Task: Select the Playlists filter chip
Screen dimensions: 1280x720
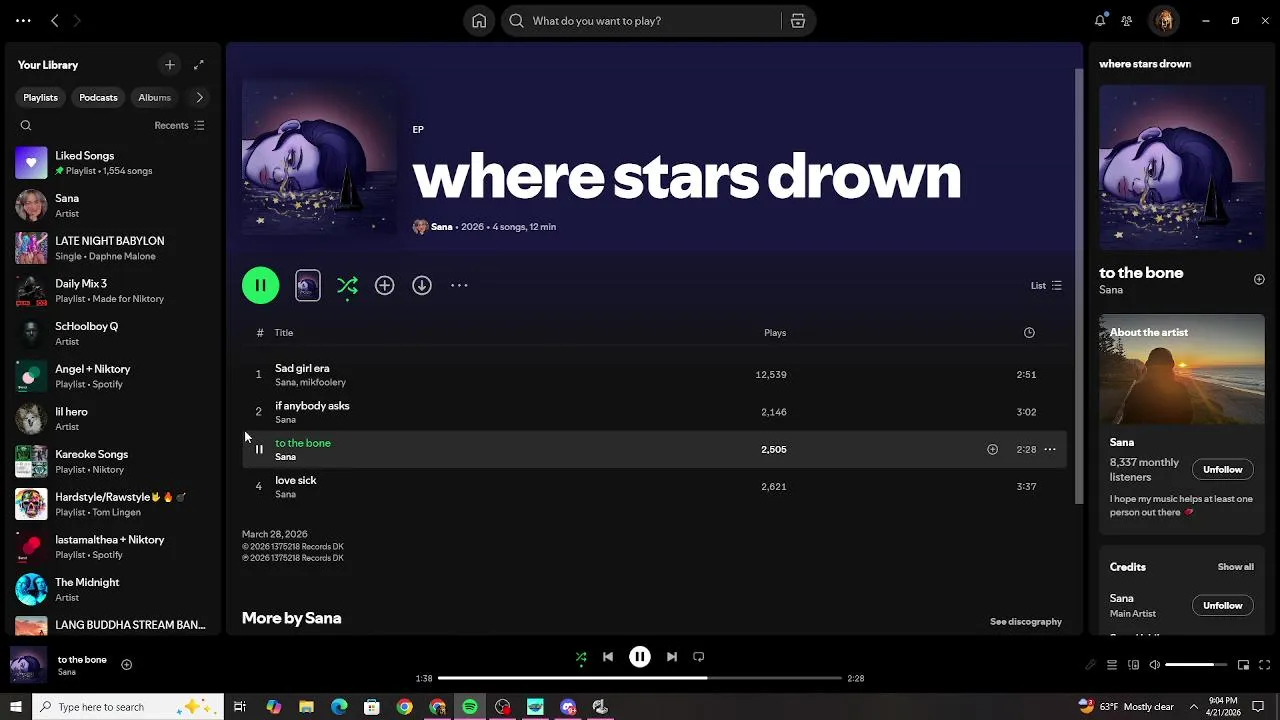Action: [41, 97]
